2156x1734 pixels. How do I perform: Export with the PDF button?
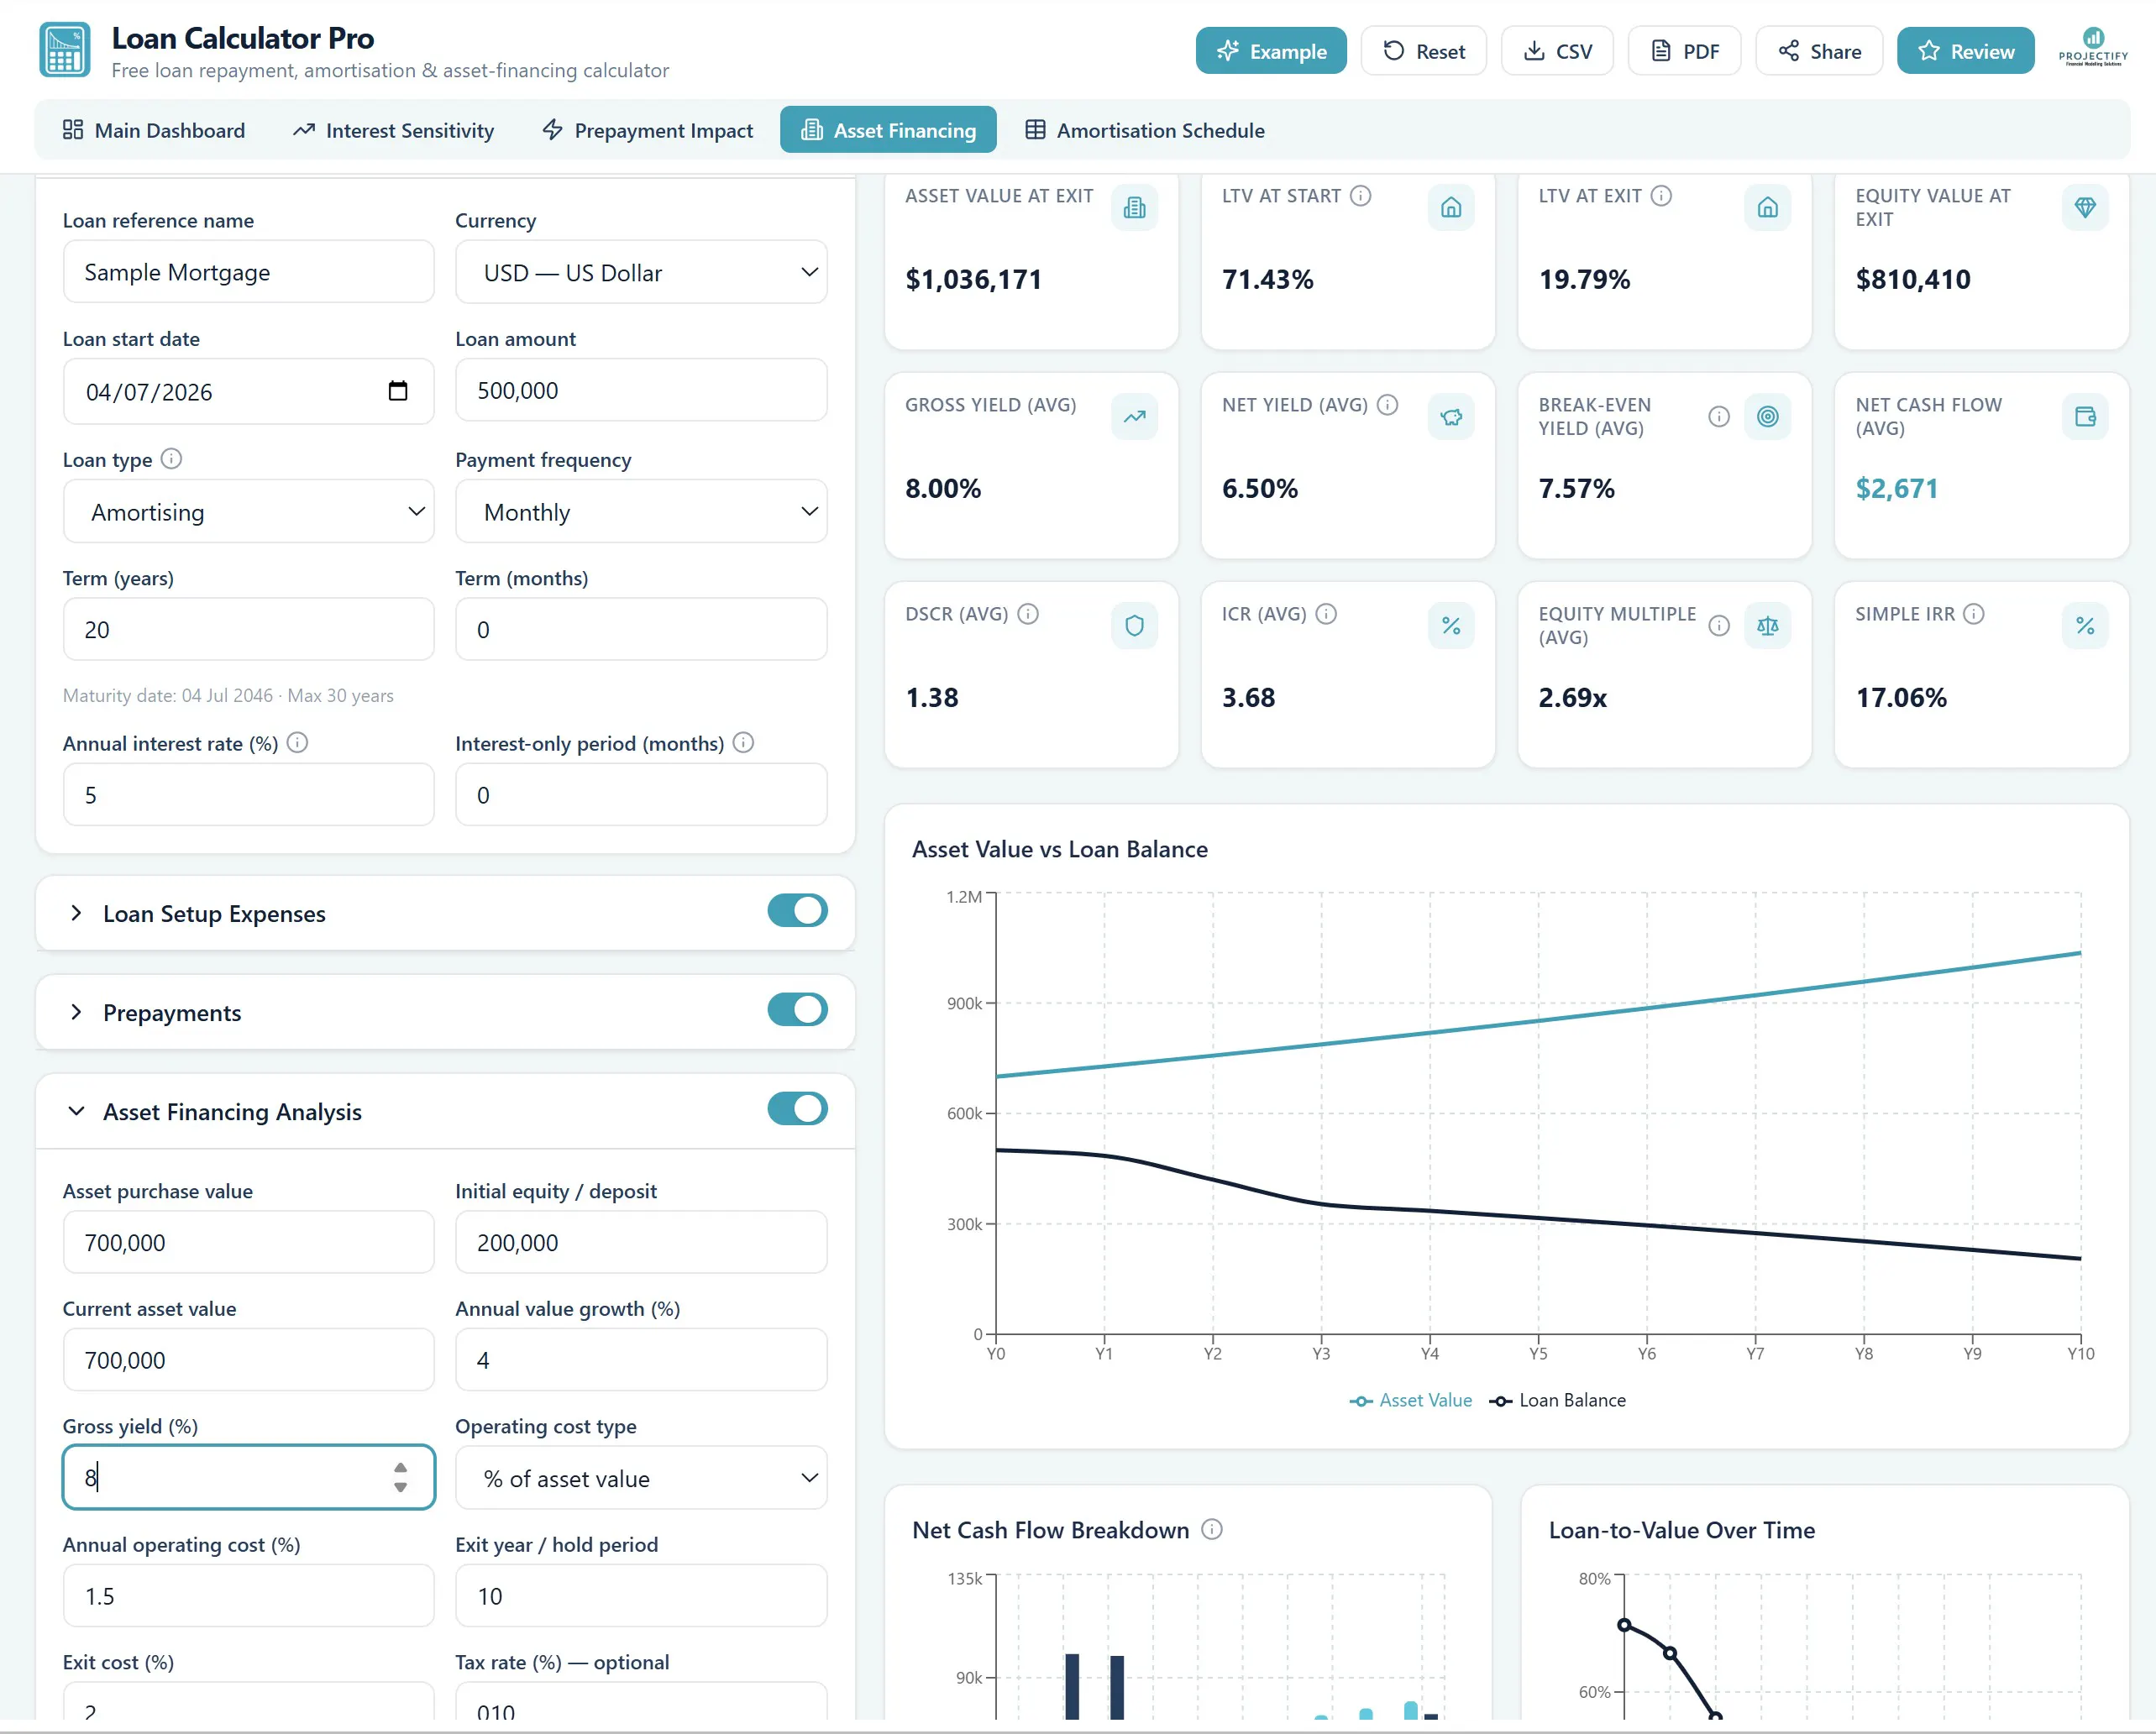click(1684, 51)
